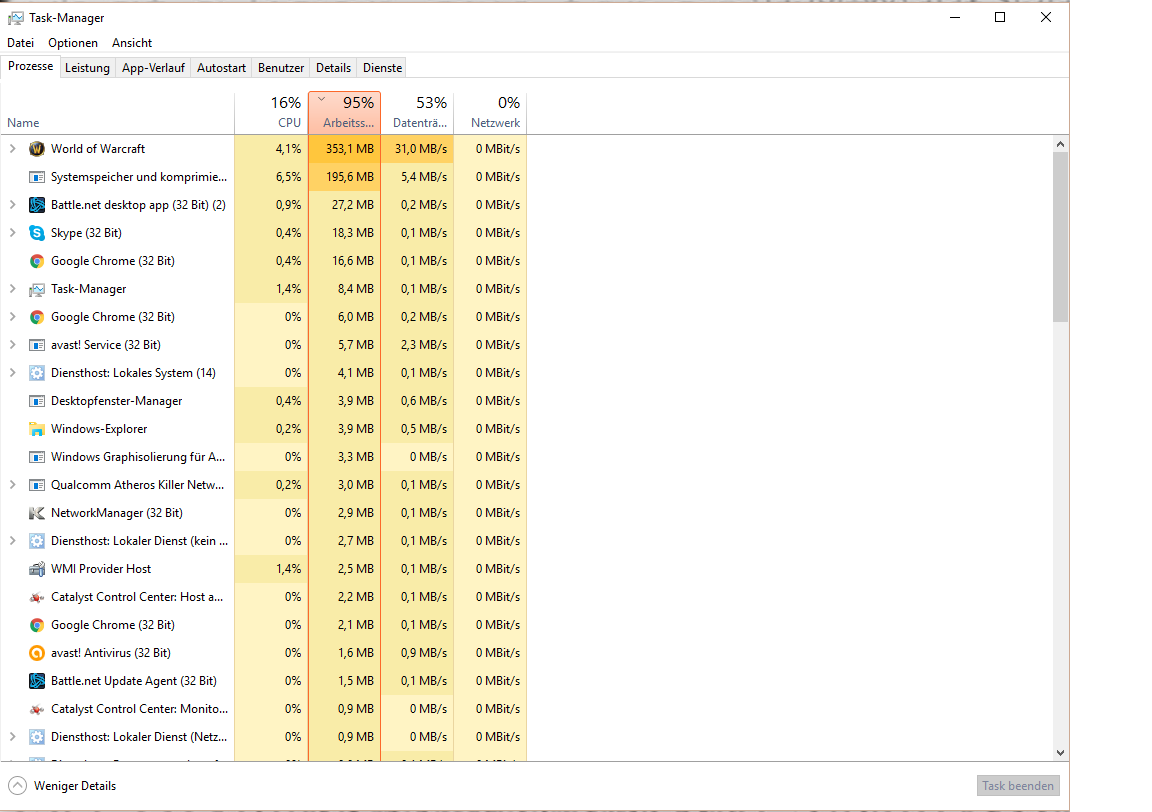Click the Task beenden button

[x=1018, y=786]
